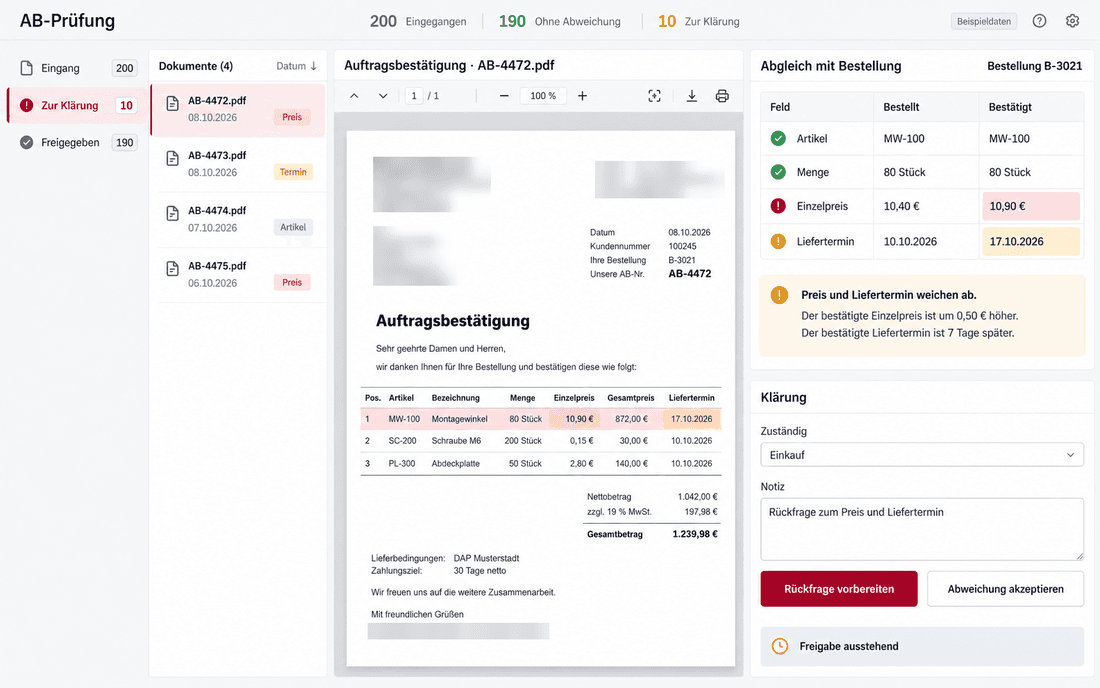
Task: Click AB-4472 number in PDF header
Action: pyautogui.click(x=690, y=274)
